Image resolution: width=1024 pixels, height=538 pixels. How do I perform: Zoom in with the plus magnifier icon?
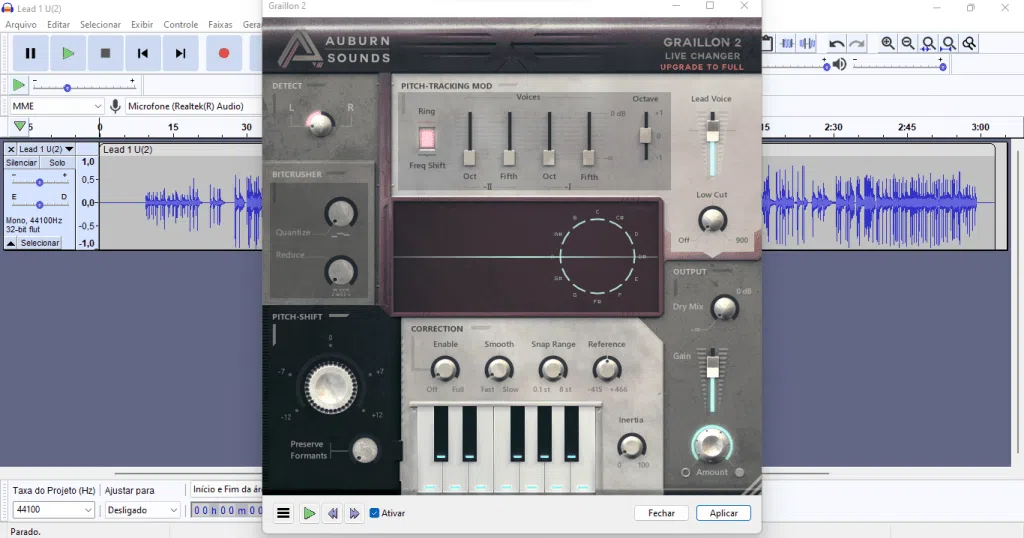pos(888,43)
